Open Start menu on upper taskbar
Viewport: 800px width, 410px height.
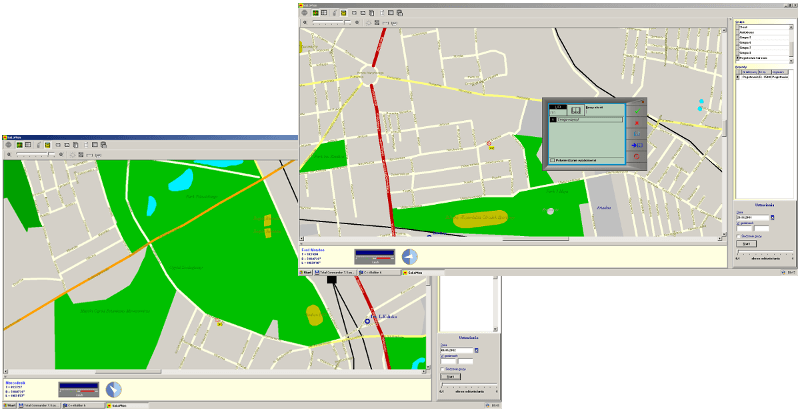coord(306,273)
